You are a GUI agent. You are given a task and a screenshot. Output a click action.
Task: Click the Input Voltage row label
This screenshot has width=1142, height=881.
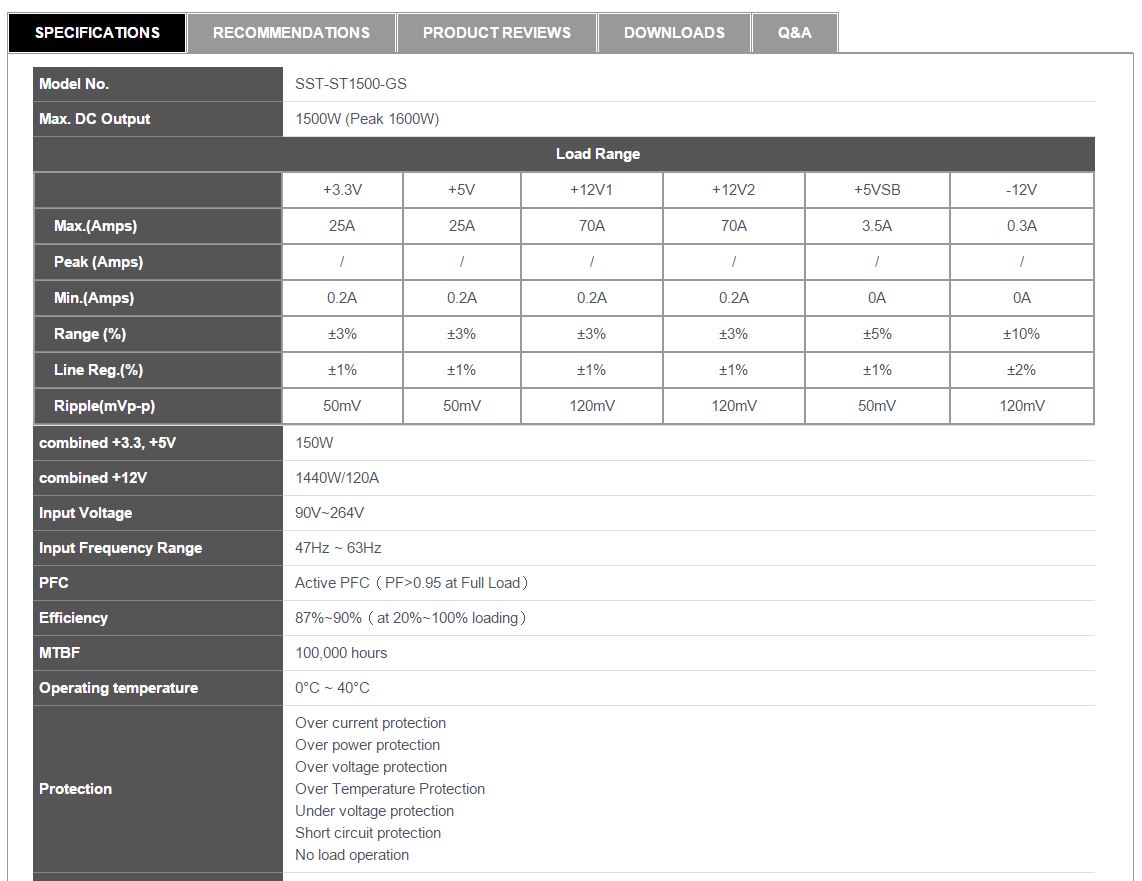click(85, 513)
